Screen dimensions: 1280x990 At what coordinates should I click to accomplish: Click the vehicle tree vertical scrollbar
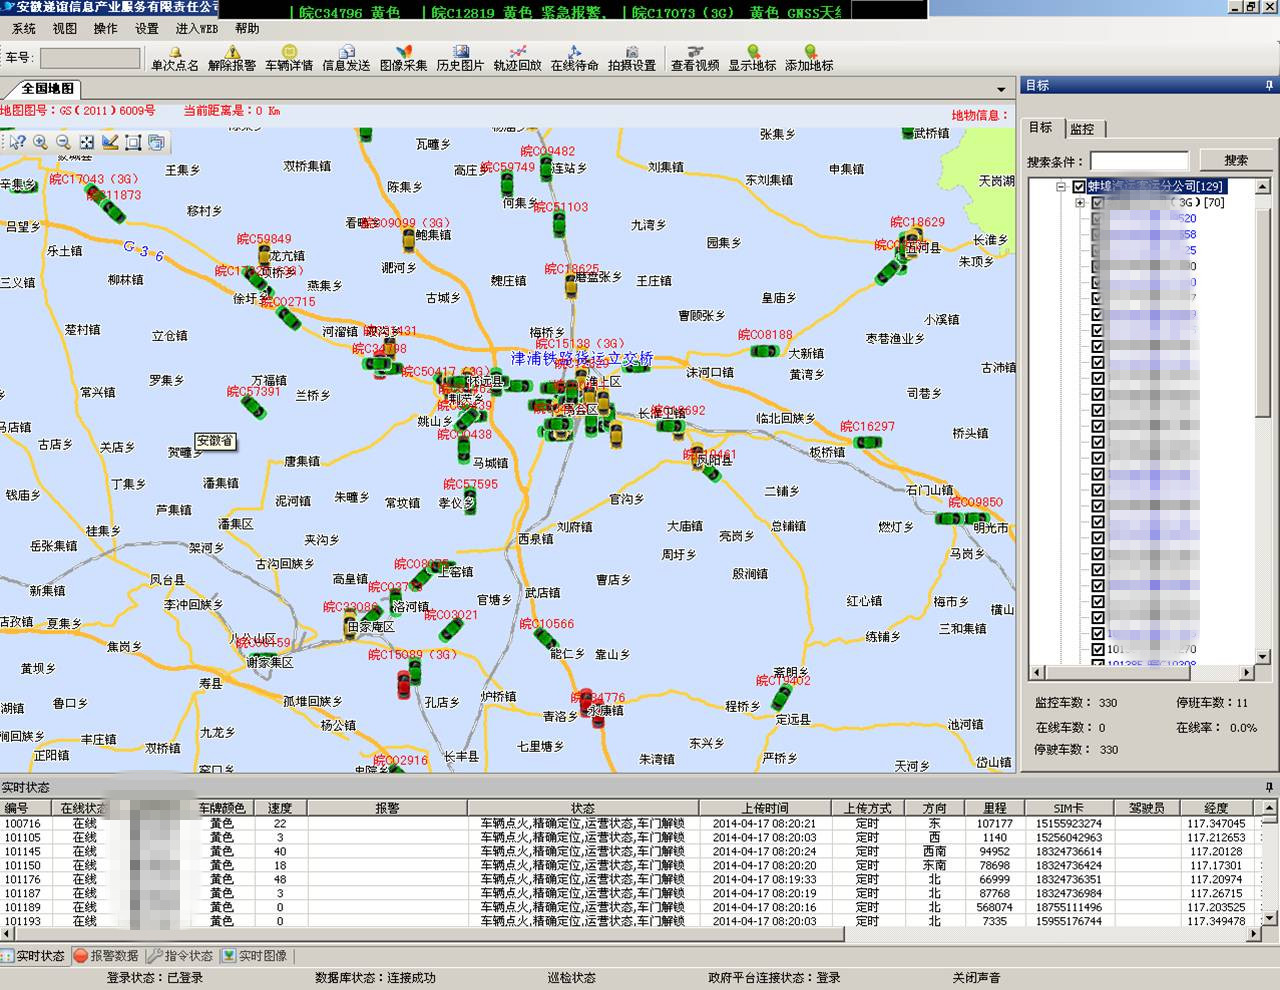click(x=1263, y=420)
